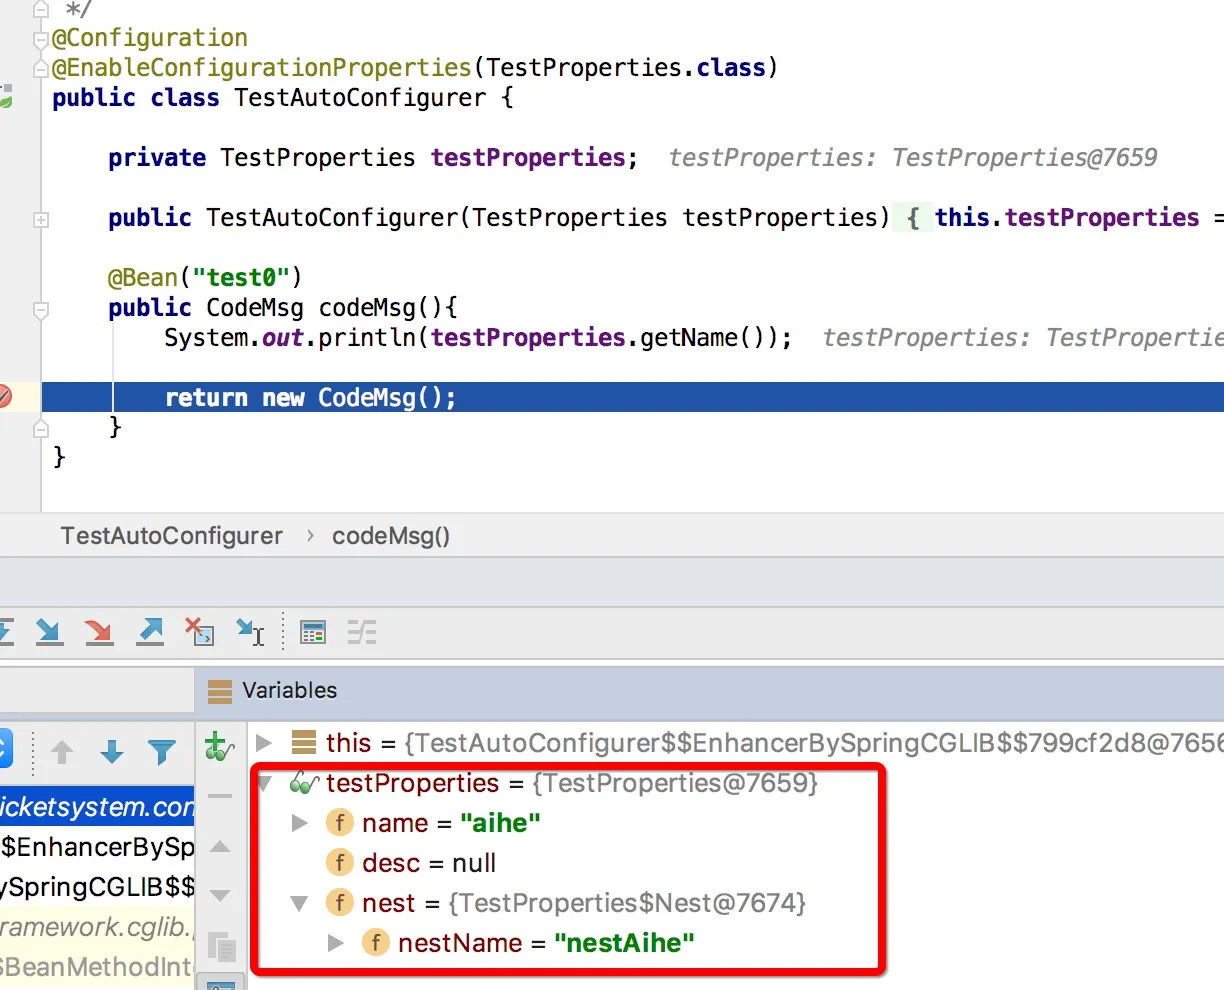Click the Drop Frame icon
Screen dimensions: 1224x990
click(x=200, y=632)
